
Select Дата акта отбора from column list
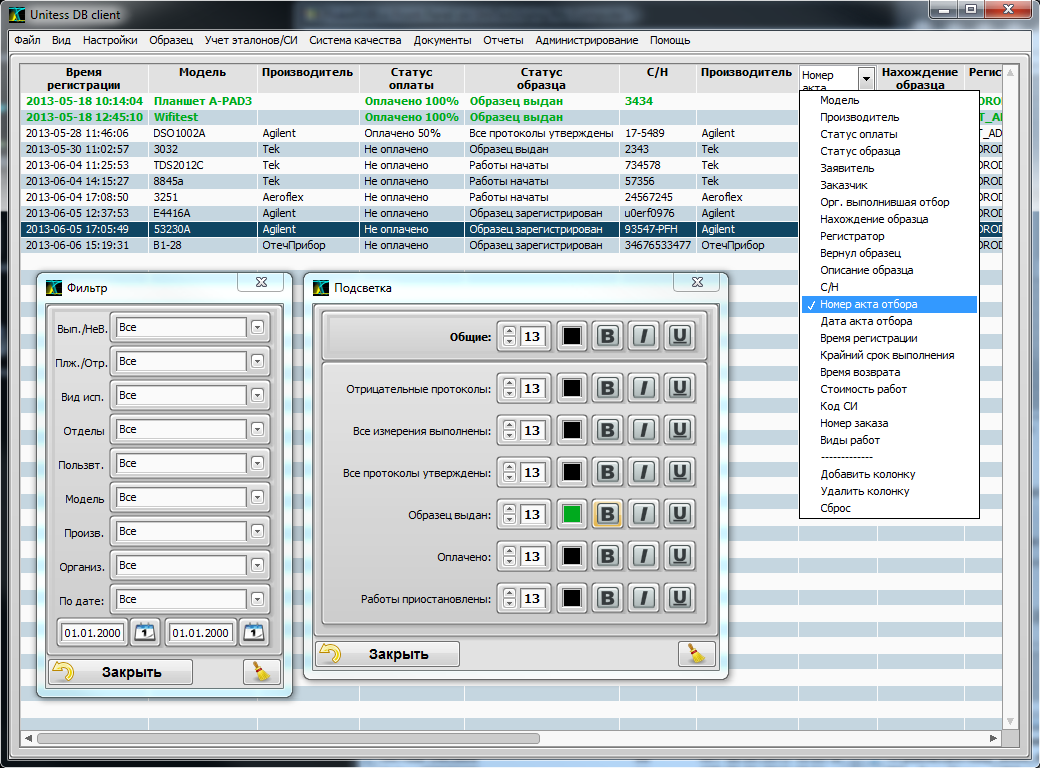click(x=866, y=321)
